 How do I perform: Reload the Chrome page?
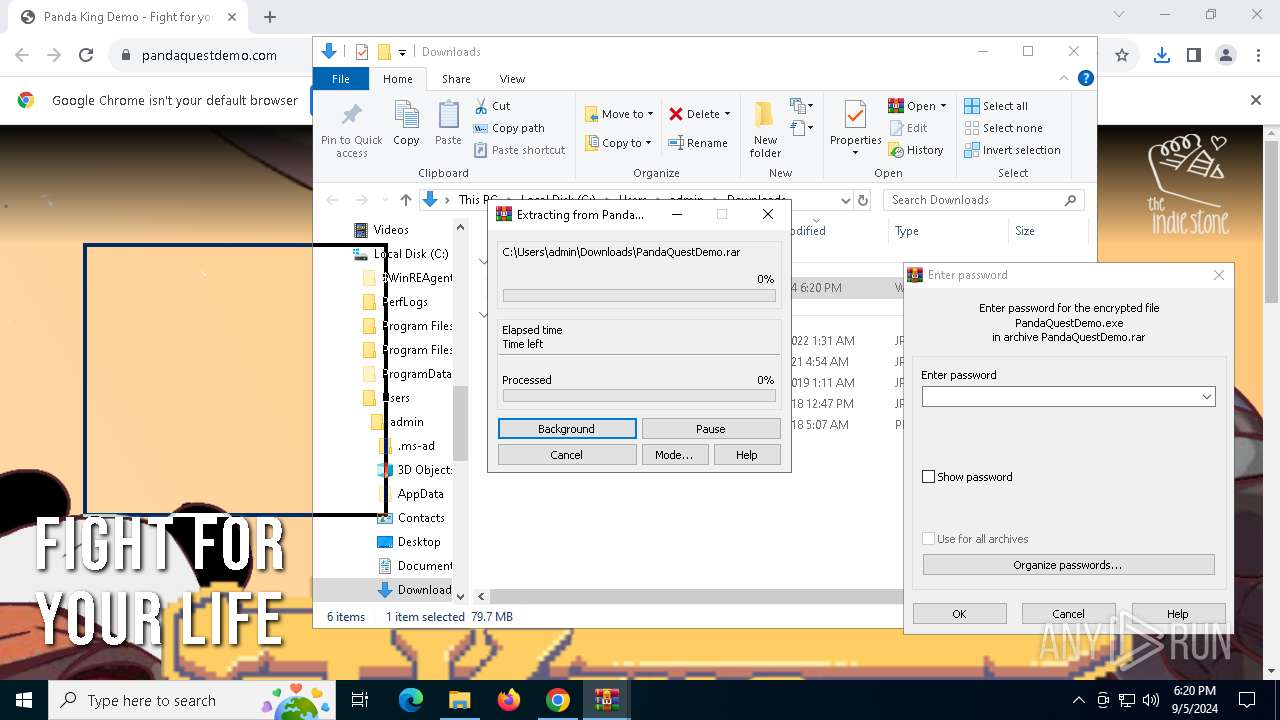(x=86, y=55)
